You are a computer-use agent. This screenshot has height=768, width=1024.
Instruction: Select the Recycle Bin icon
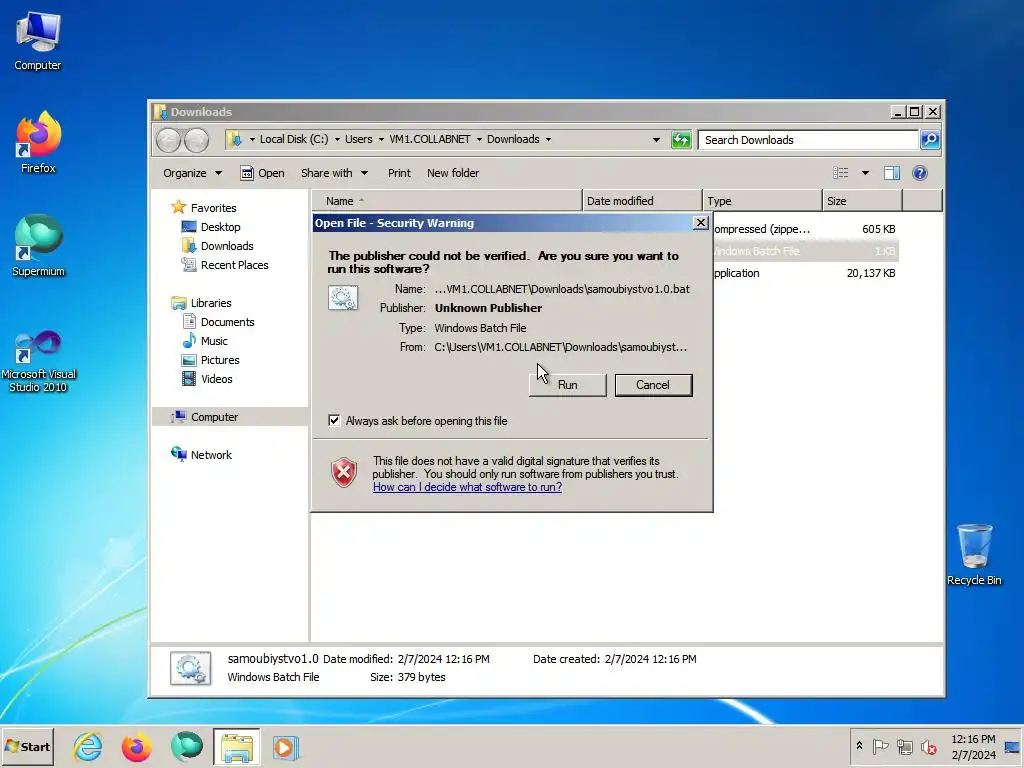coord(974,554)
